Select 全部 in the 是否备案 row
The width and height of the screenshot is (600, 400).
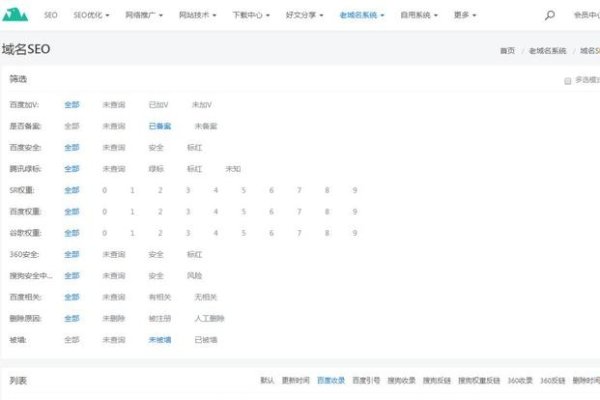tap(72, 126)
